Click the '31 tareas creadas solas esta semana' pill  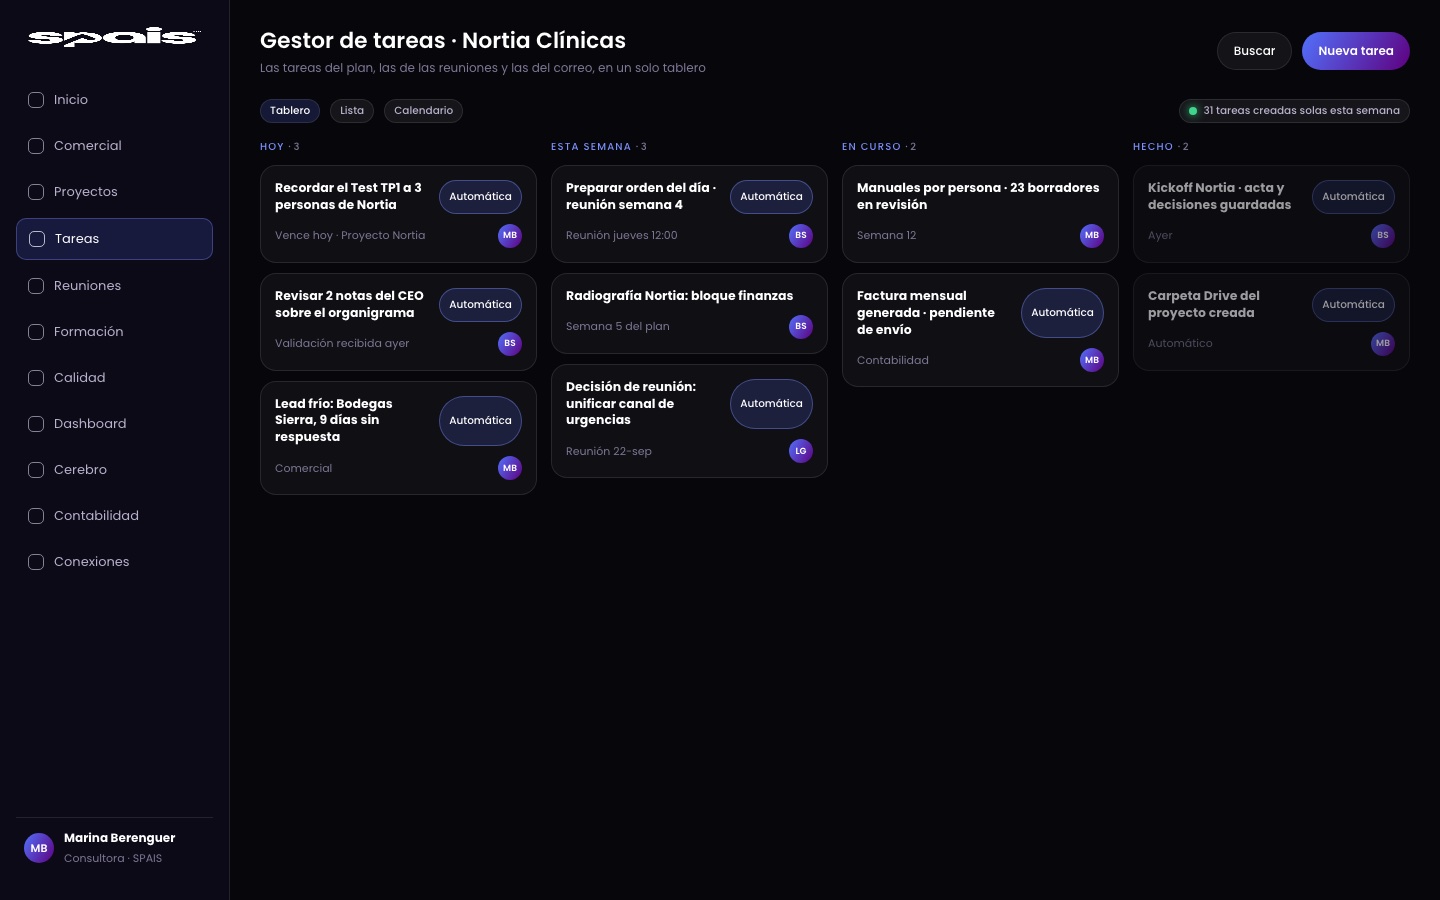point(1294,111)
